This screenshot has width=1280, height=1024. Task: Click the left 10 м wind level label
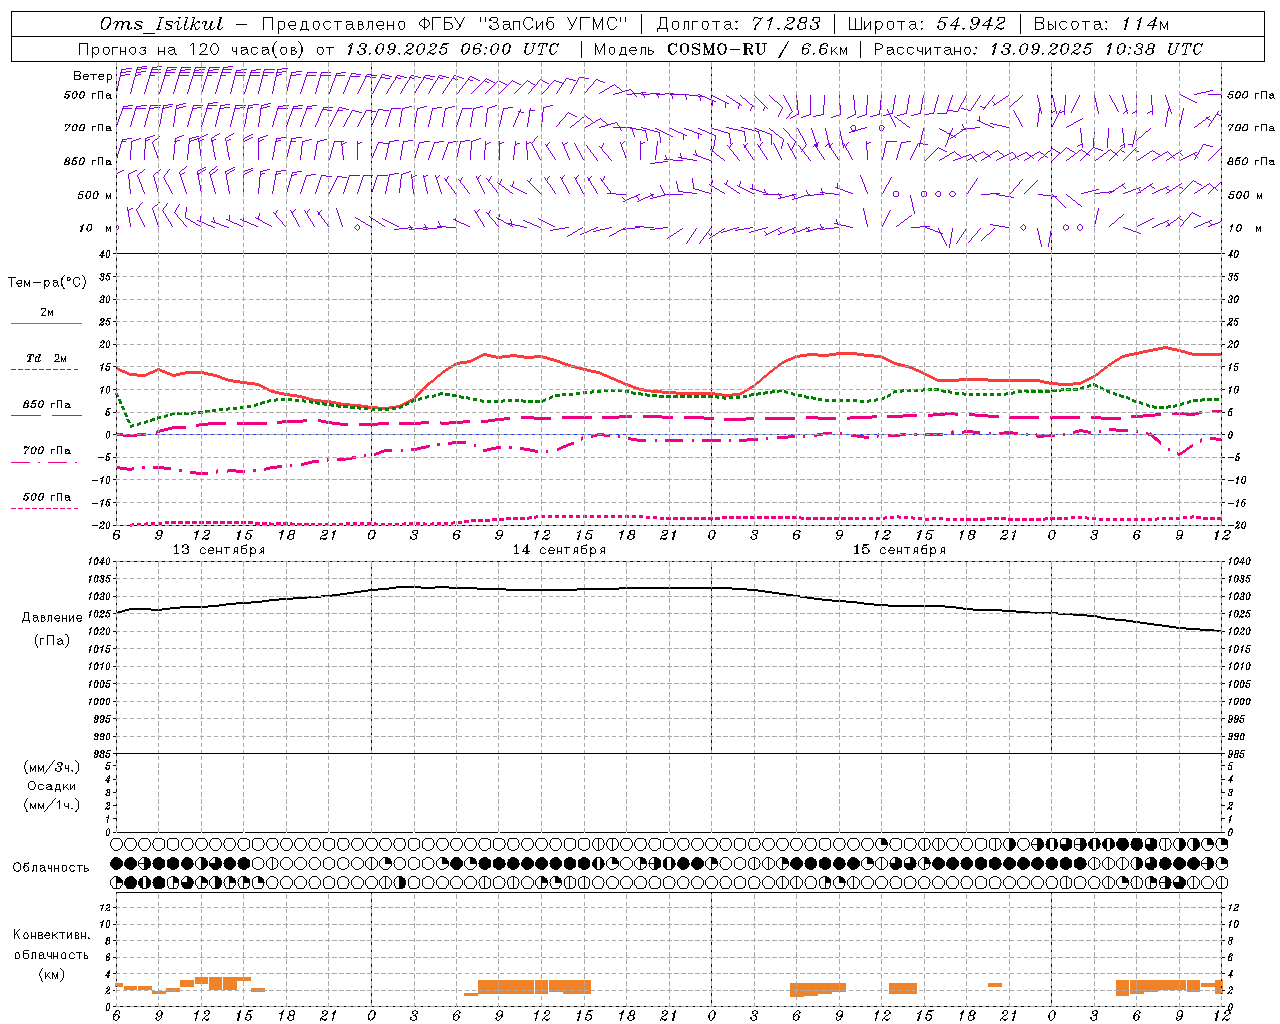click(x=97, y=228)
